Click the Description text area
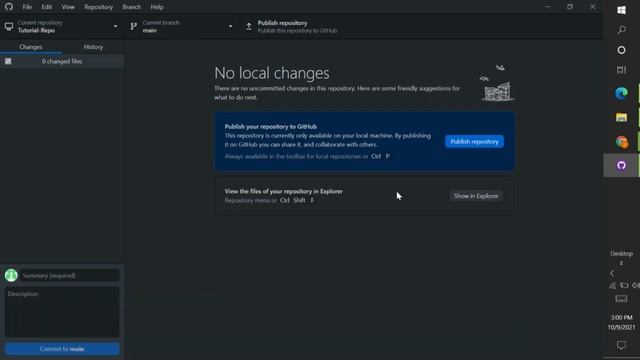The image size is (640, 360). 62,312
